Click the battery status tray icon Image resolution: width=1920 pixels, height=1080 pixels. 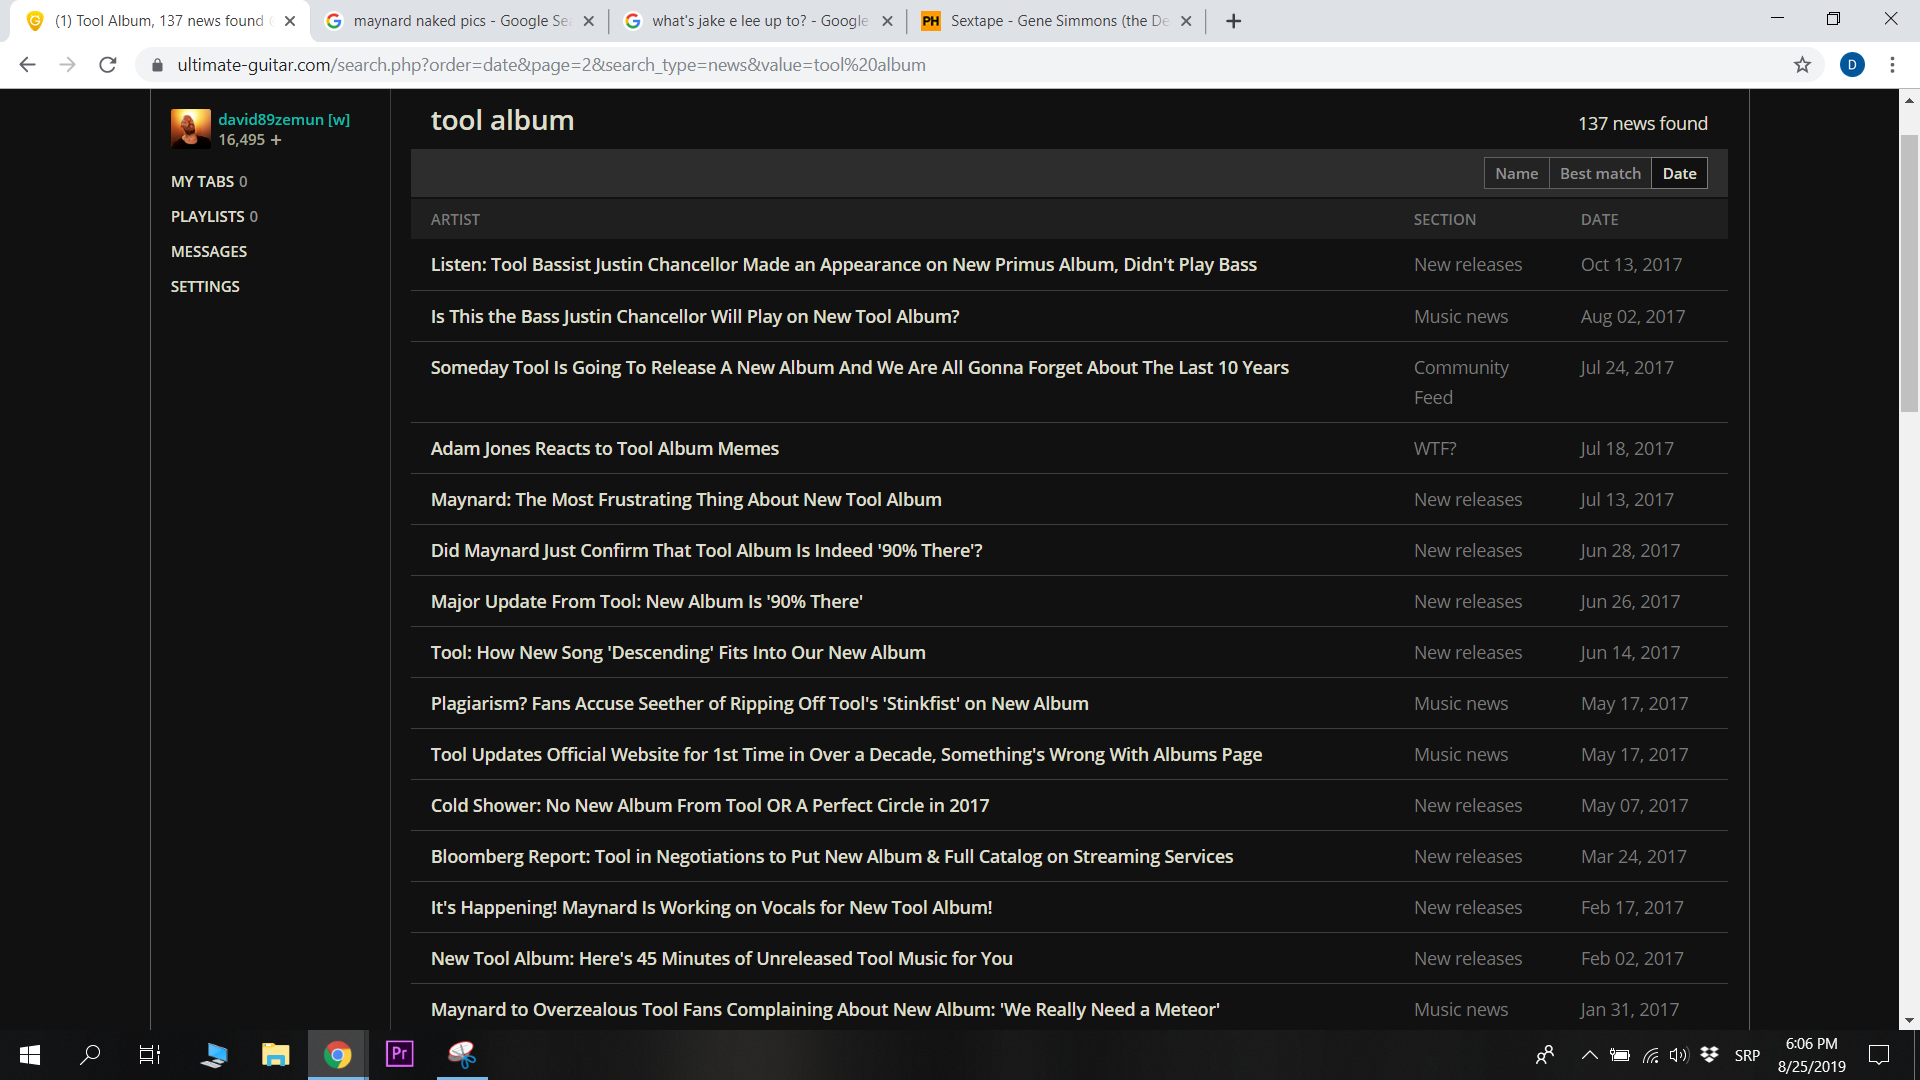[x=1620, y=1055]
